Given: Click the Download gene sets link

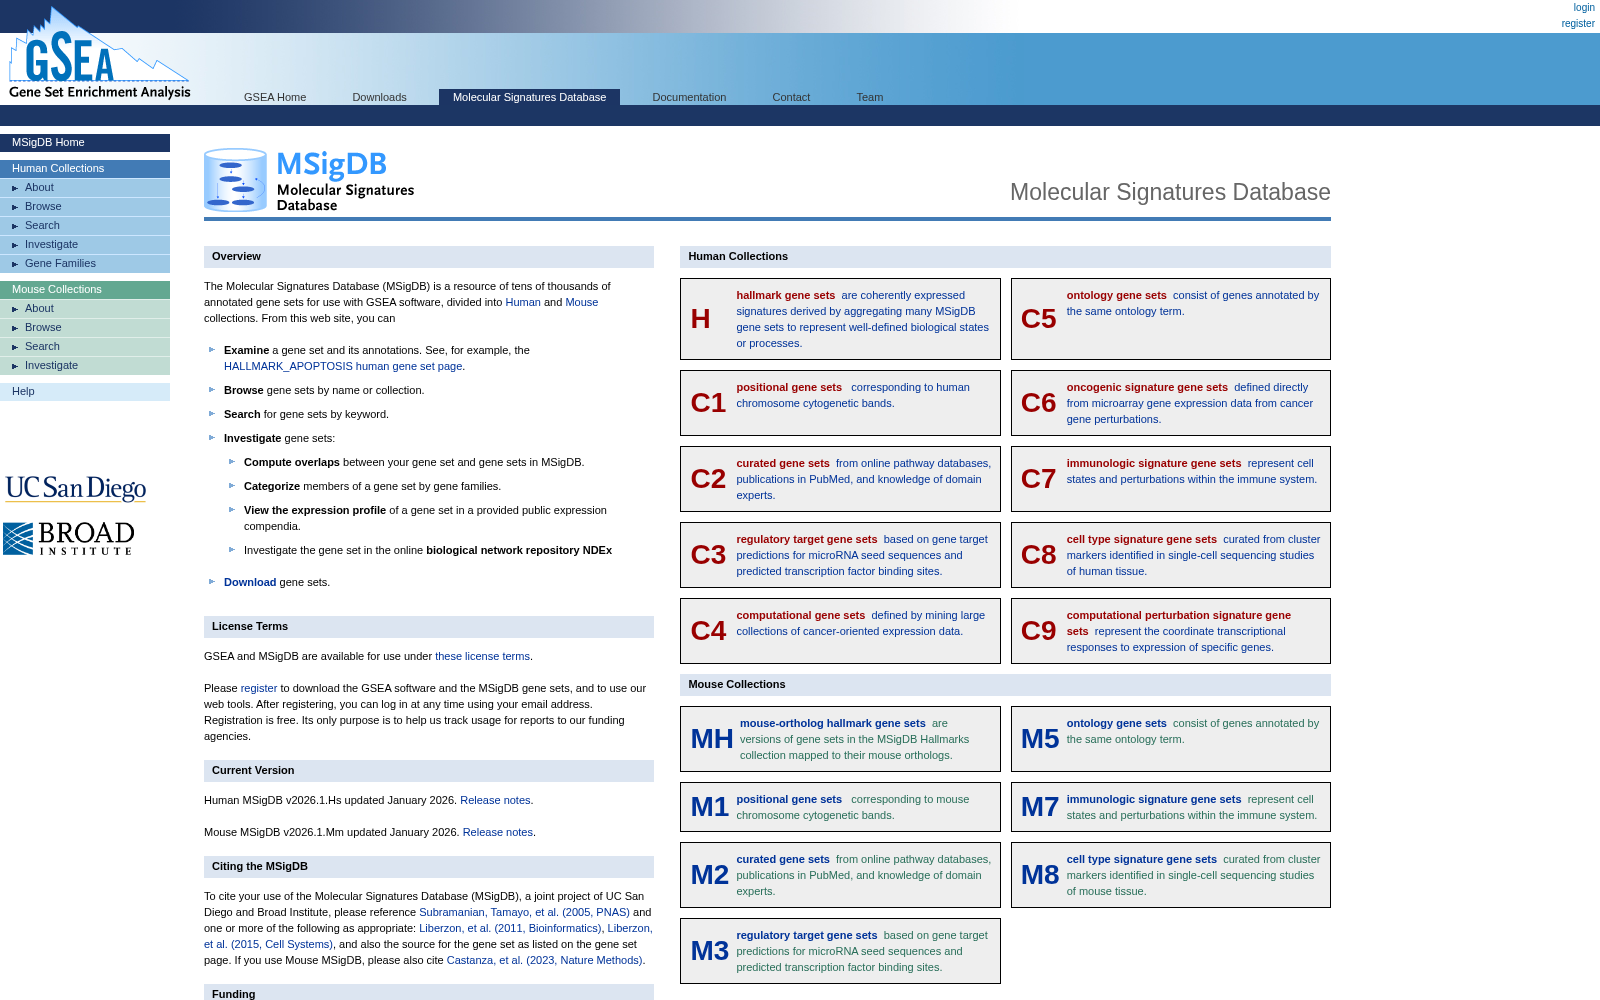Looking at the screenshot, I should tap(250, 582).
